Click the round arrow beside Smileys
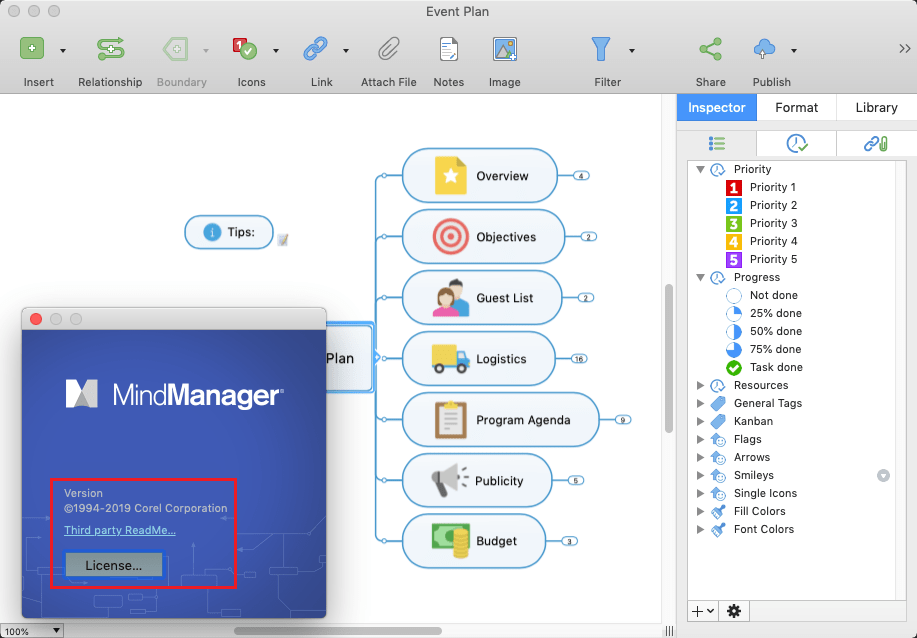The width and height of the screenshot is (917, 638). (883, 476)
